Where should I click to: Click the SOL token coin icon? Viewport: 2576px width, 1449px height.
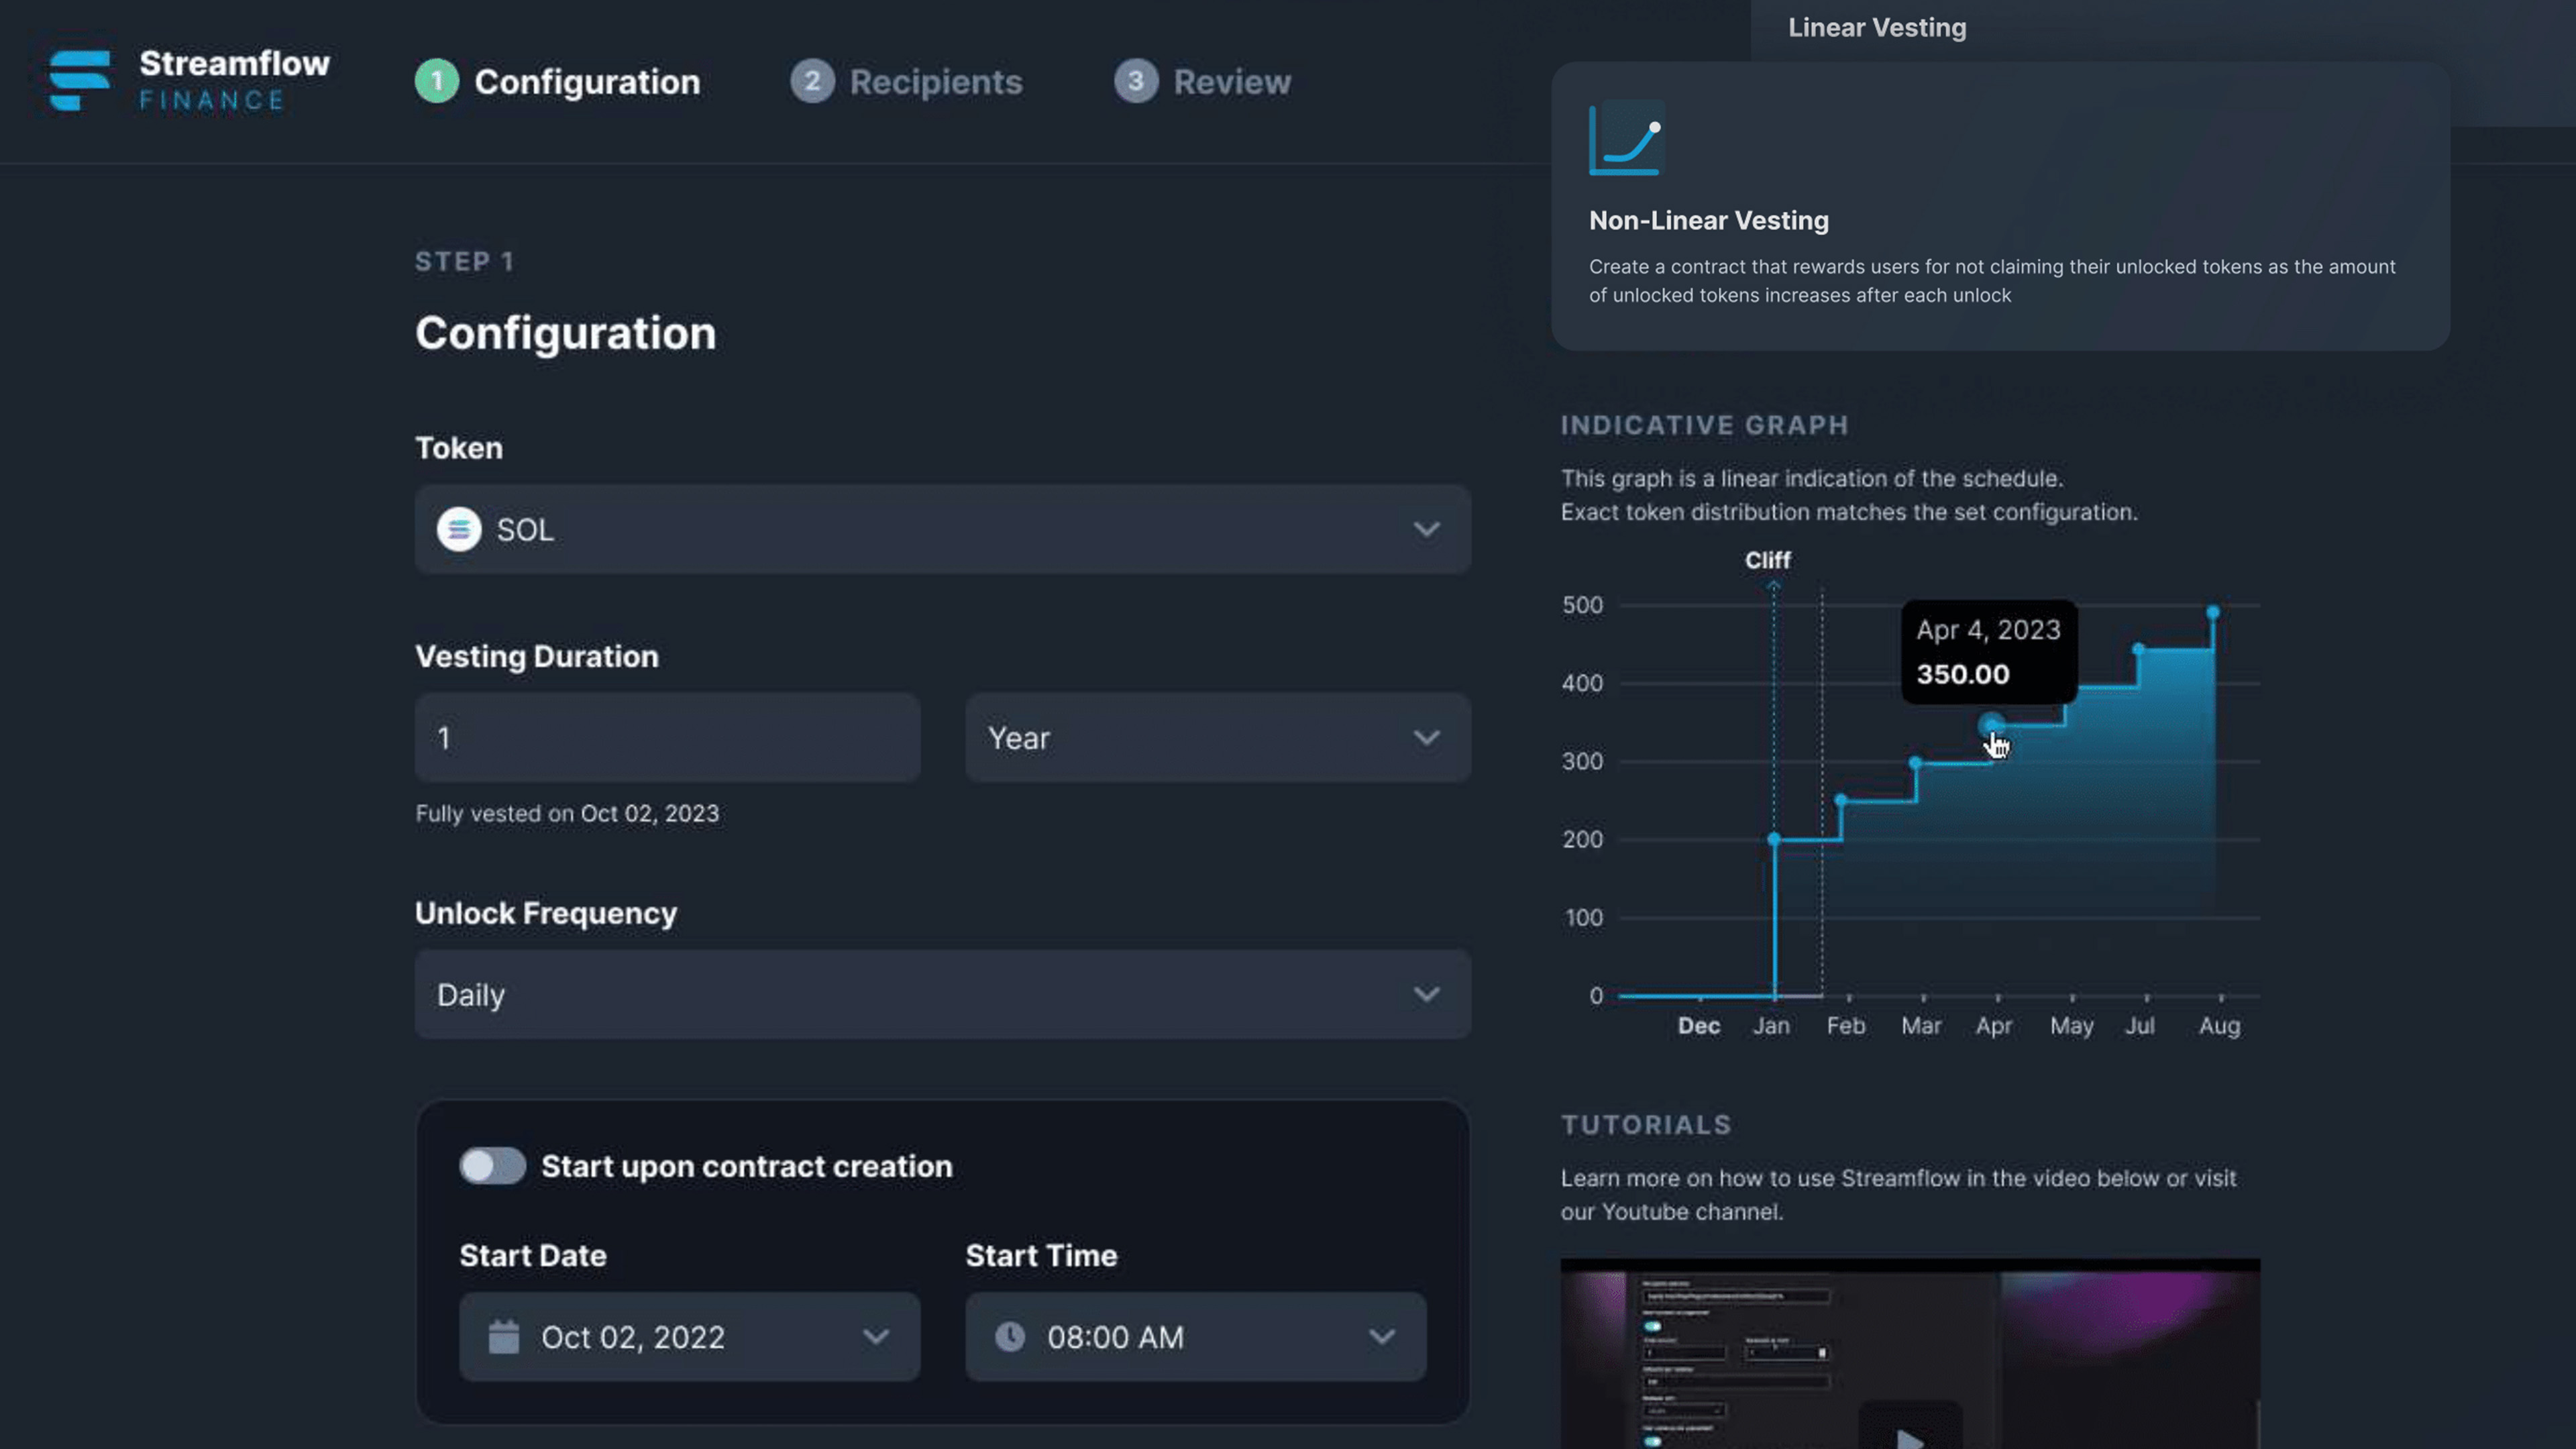(459, 529)
